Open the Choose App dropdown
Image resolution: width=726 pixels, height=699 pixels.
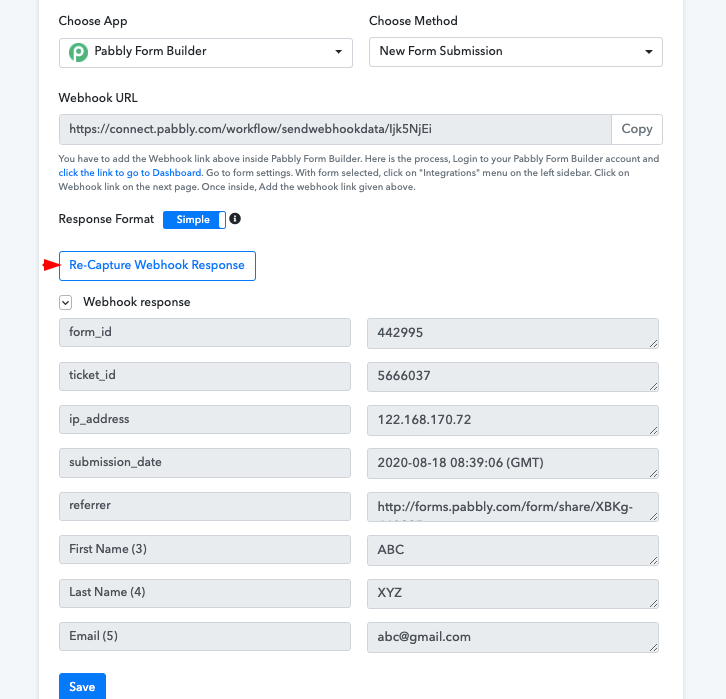point(206,53)
